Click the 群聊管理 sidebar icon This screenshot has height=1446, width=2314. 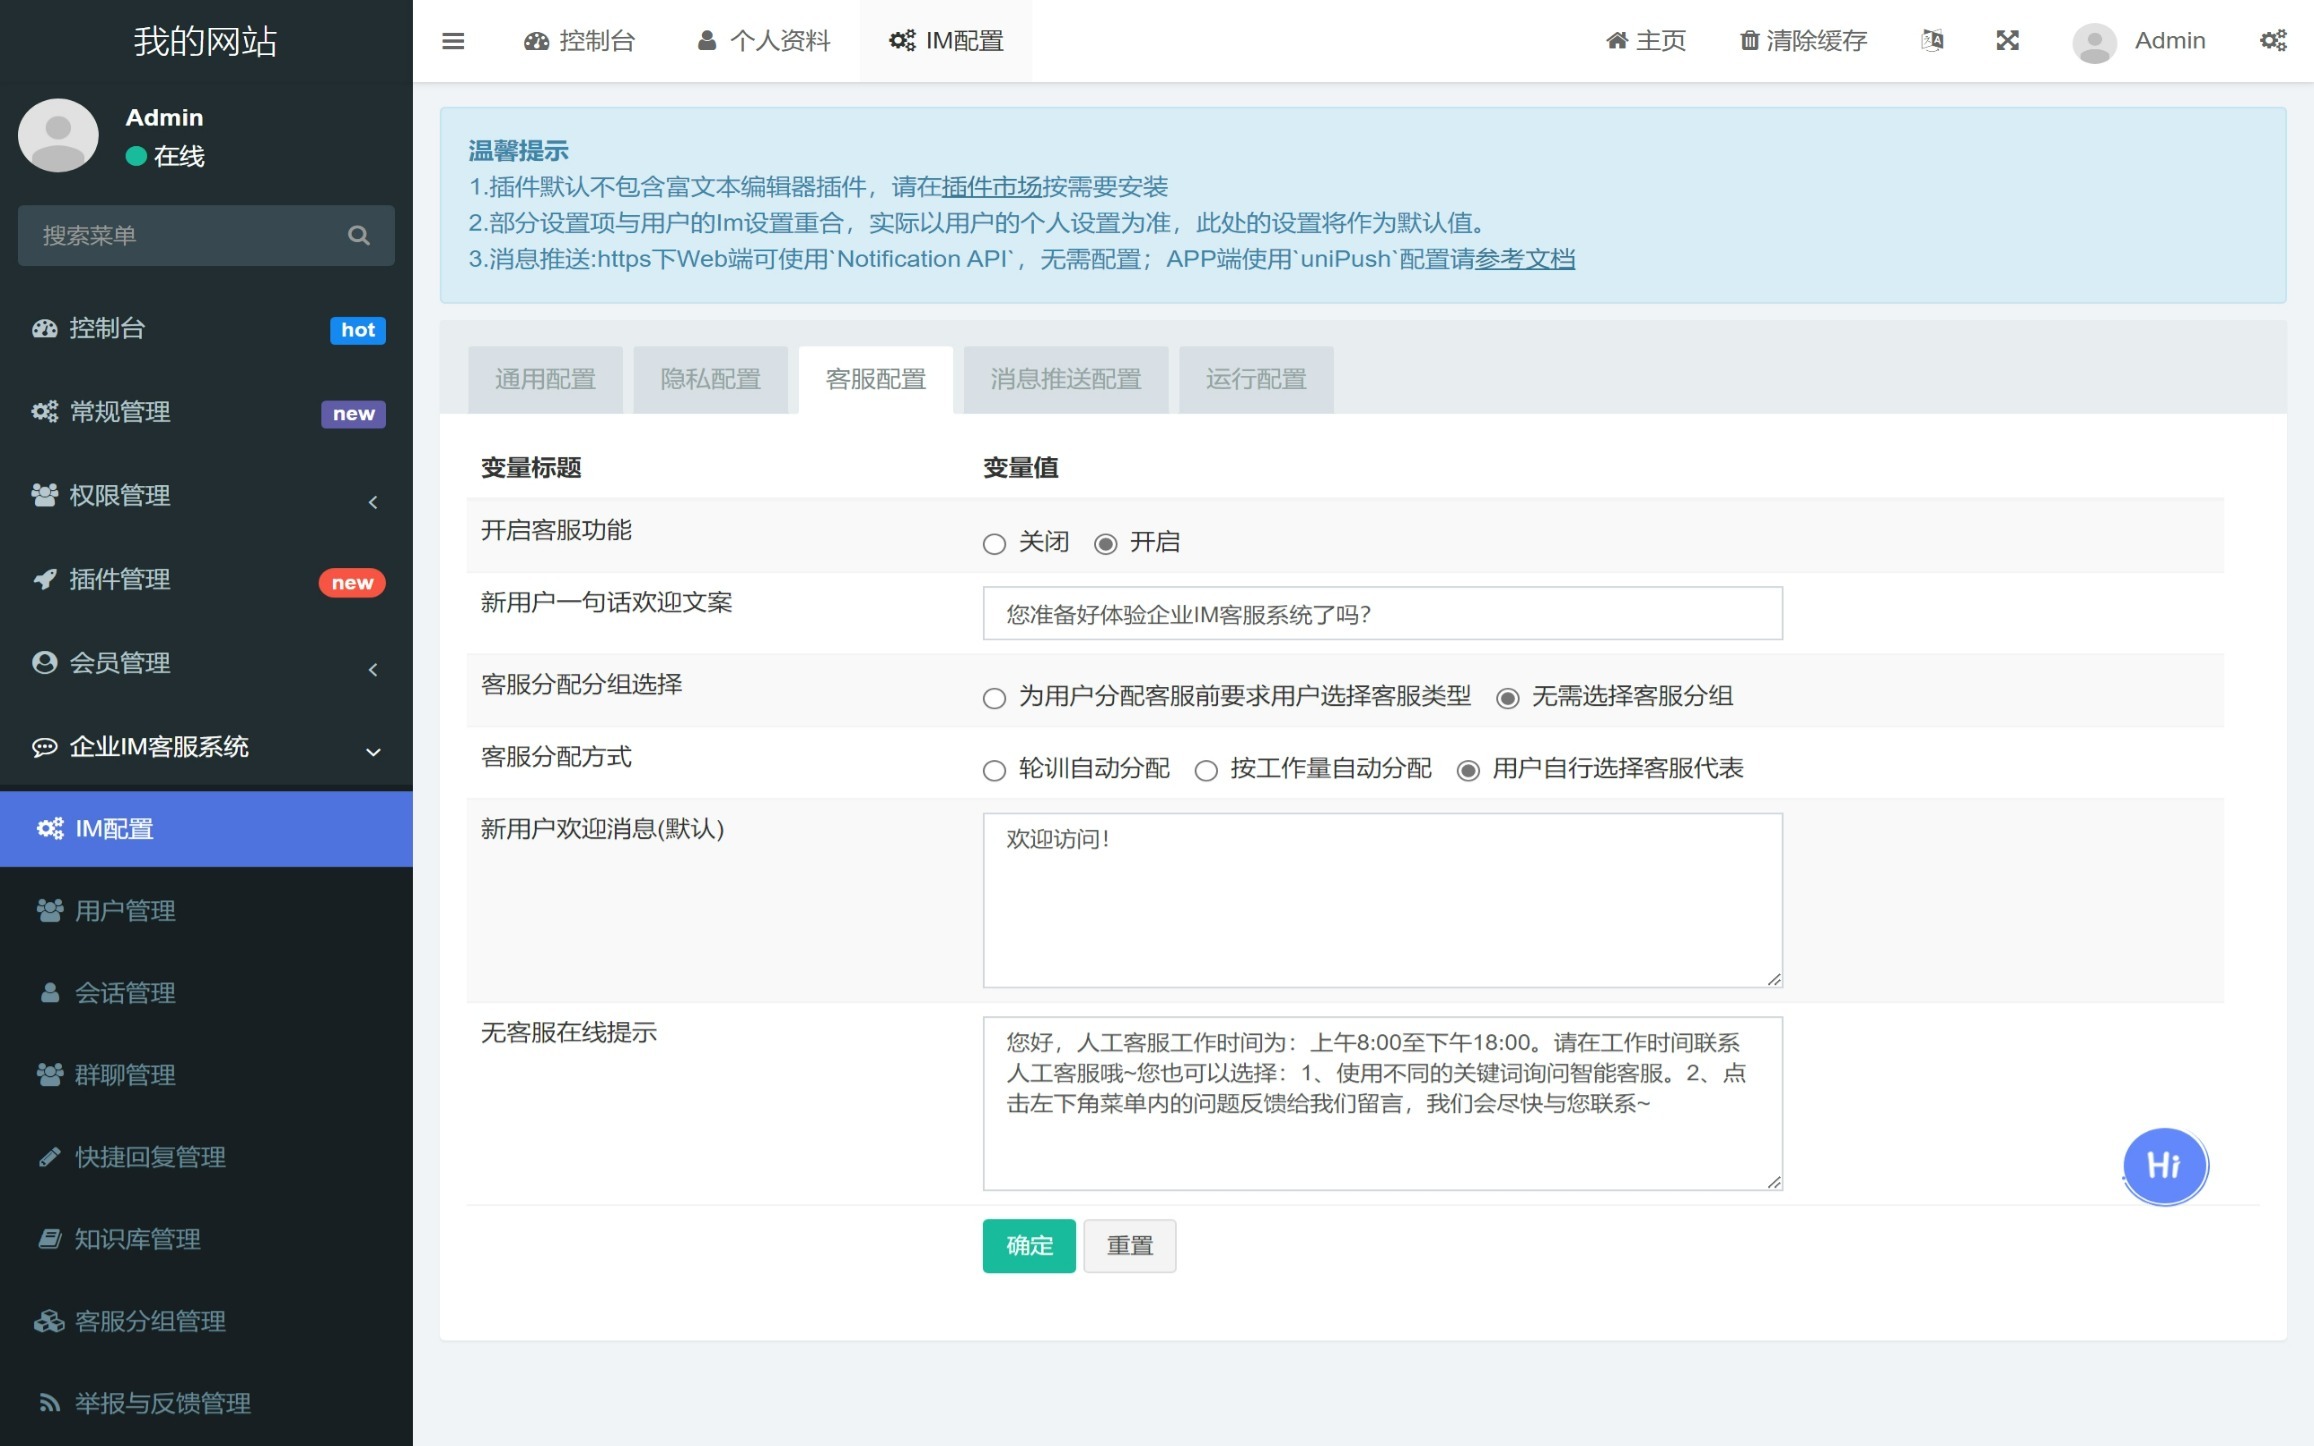pyautogui.click(x=48, y=1075)
